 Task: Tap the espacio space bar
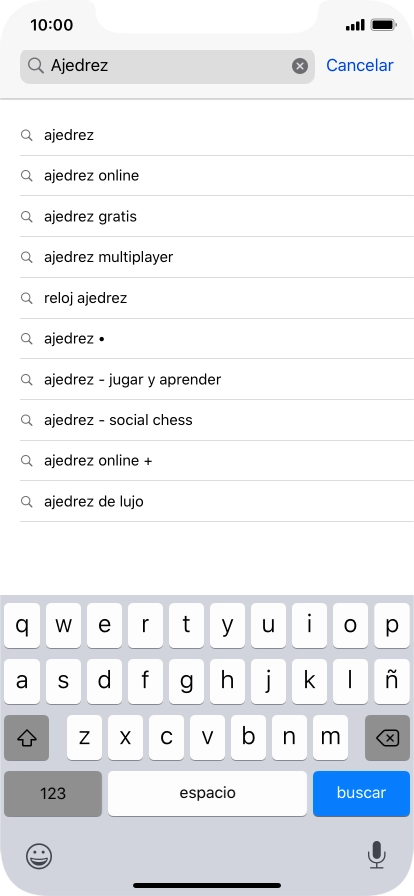[x=207, y=793]
